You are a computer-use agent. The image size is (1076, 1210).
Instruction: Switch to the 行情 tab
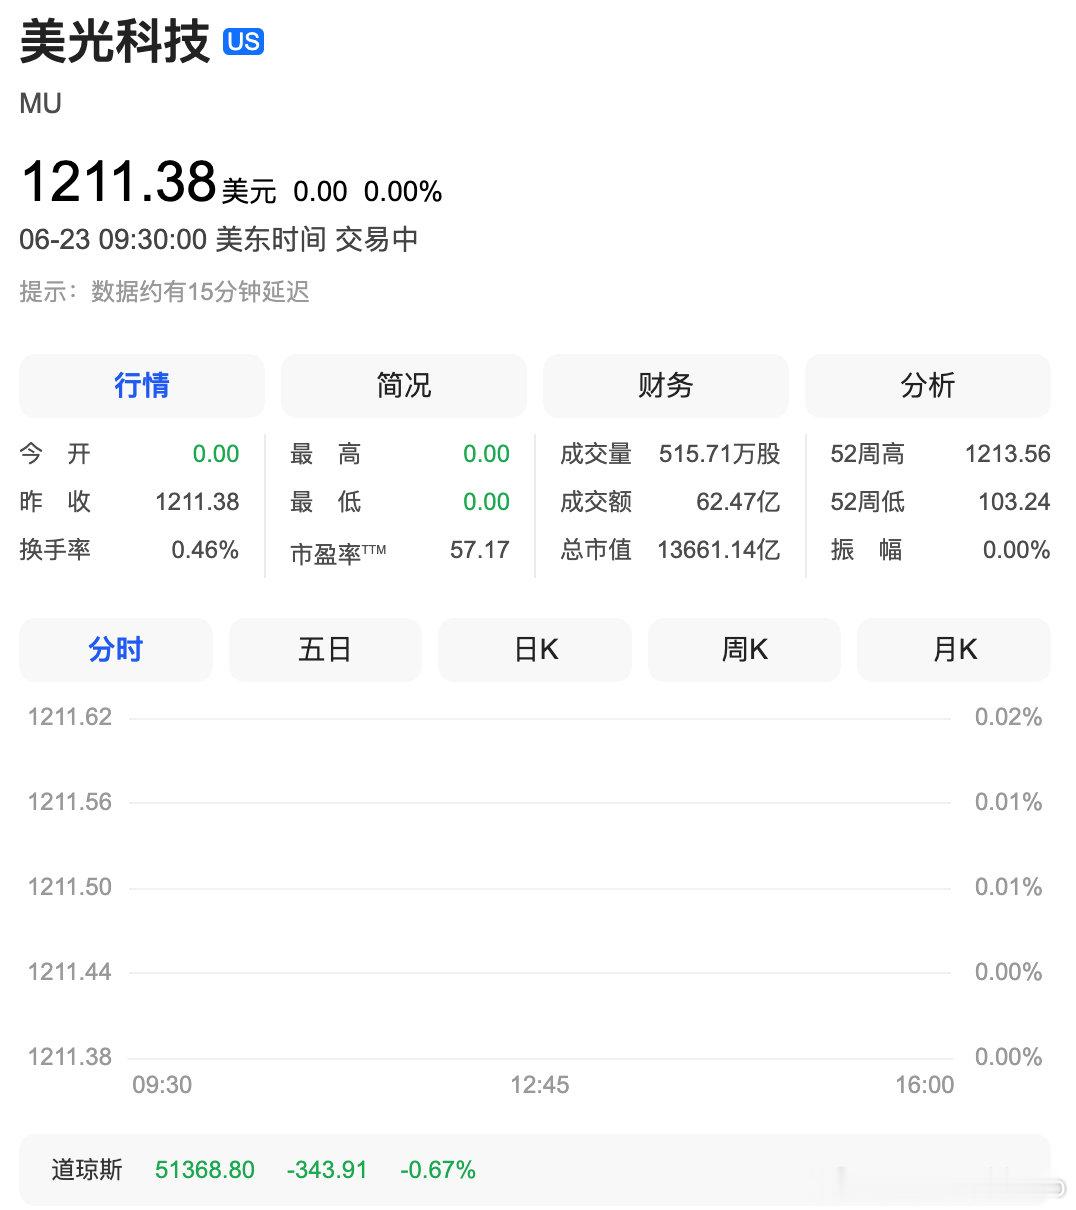(142, 385)
